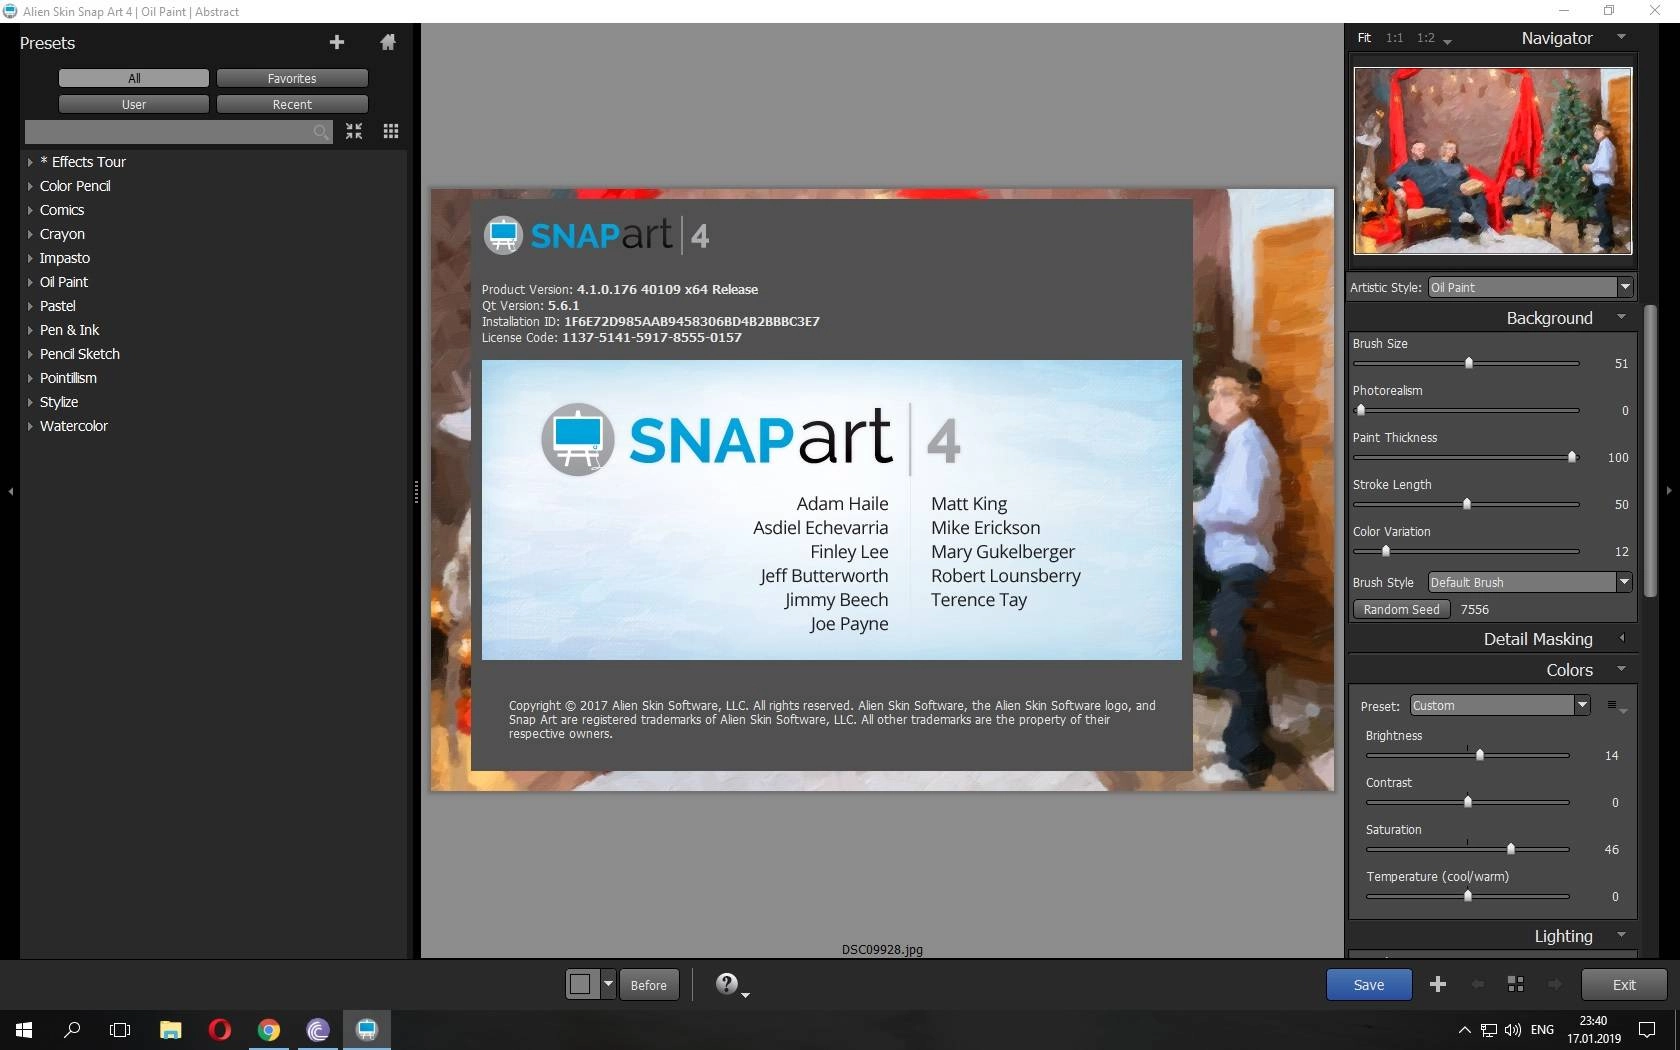Select Comics category
This screenshot has height=1050, width=1680.
tap(62, 210)
